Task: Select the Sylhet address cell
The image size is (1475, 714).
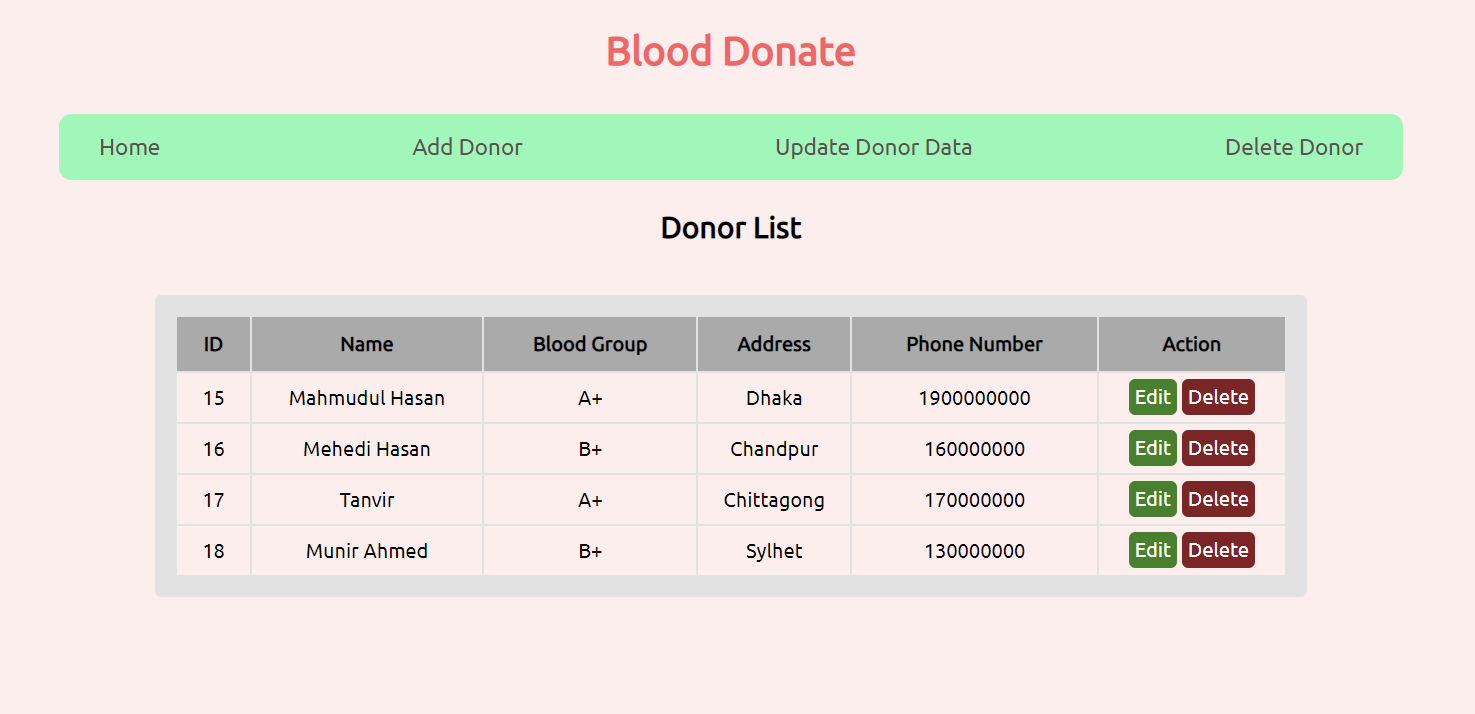Action: pyautogui.click(x=773, y=550)
